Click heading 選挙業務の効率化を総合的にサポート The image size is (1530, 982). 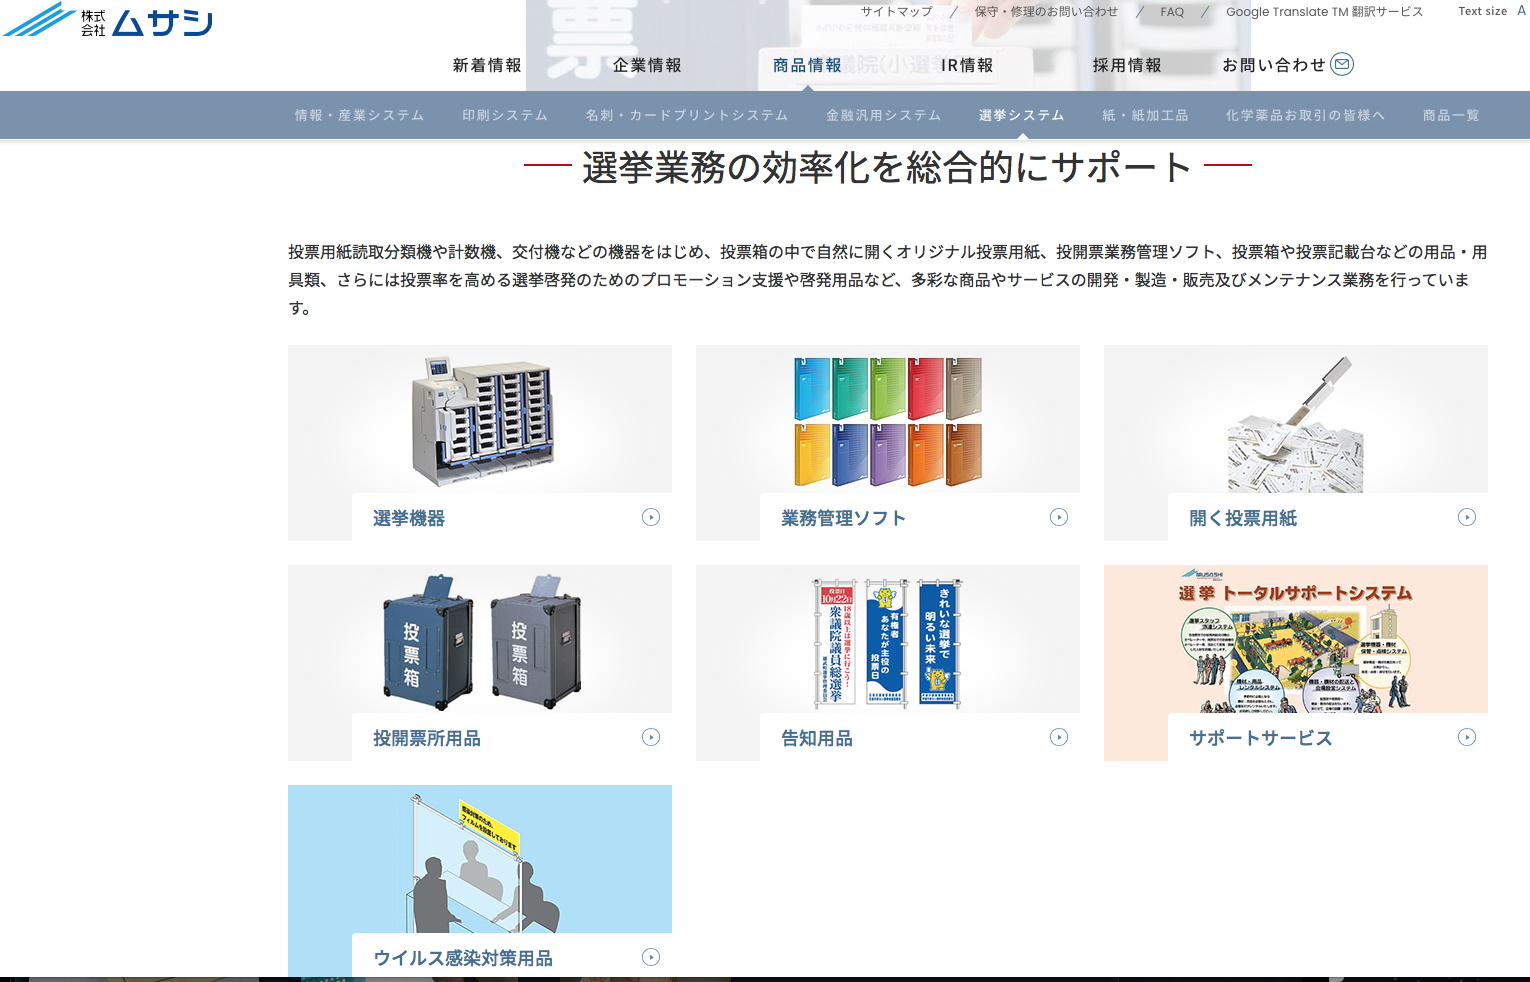[887, 167]
